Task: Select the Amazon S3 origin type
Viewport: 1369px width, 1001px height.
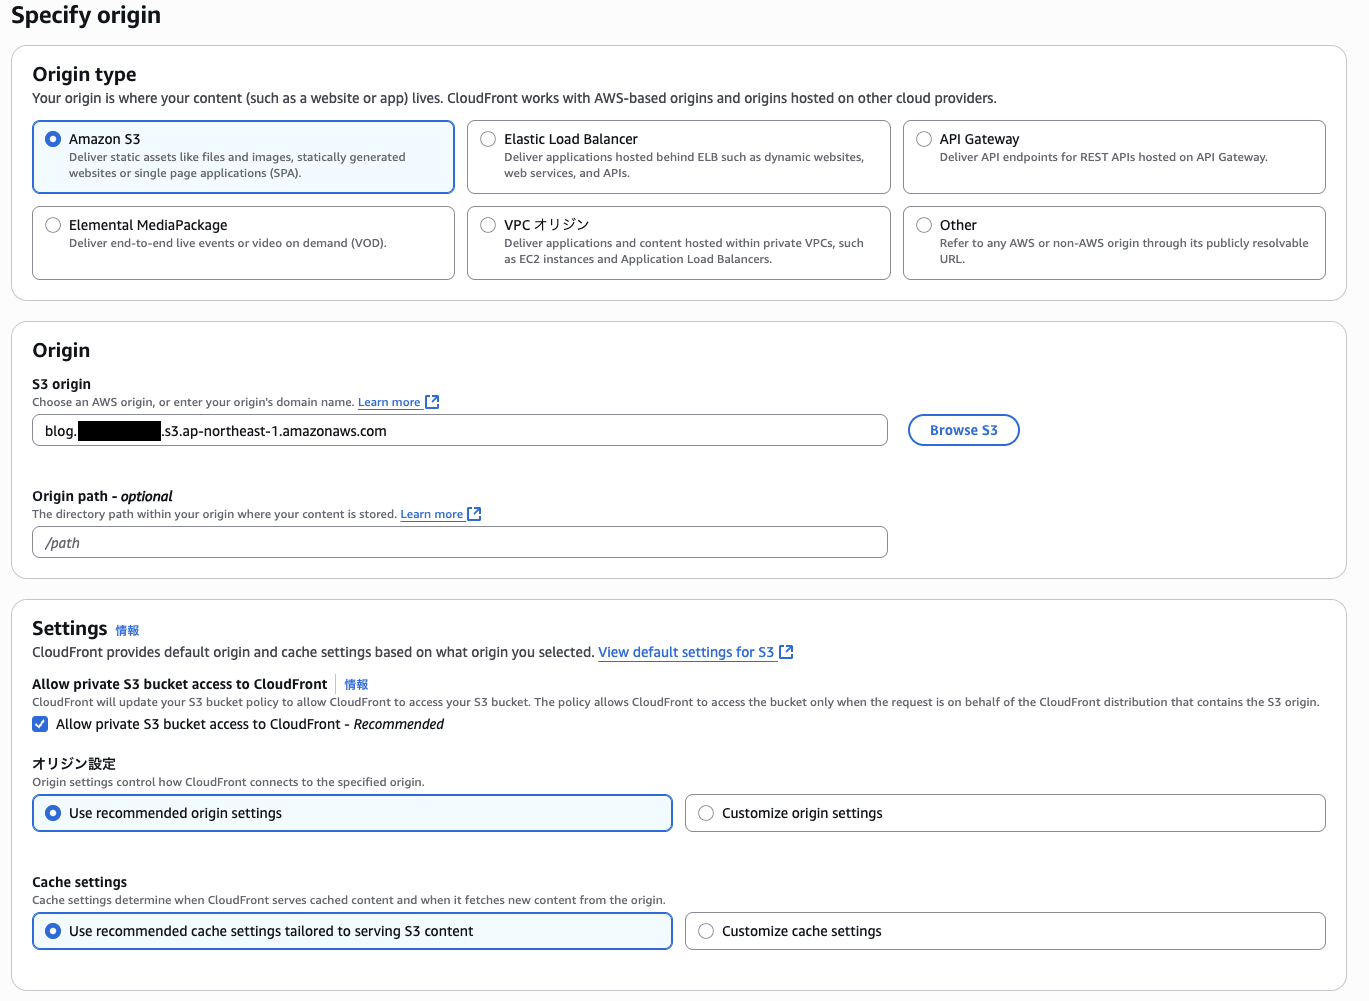Action: click(x=53, y=139)
